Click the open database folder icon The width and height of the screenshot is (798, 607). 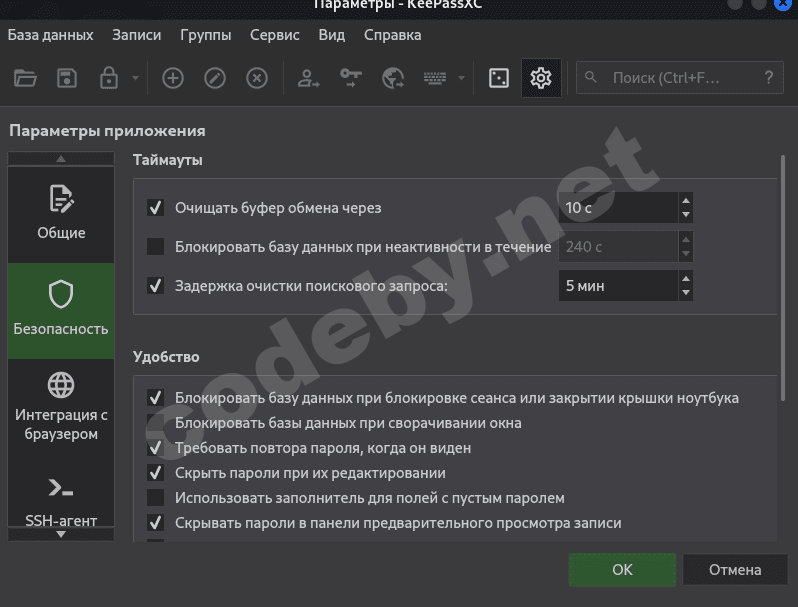point(25,78)
